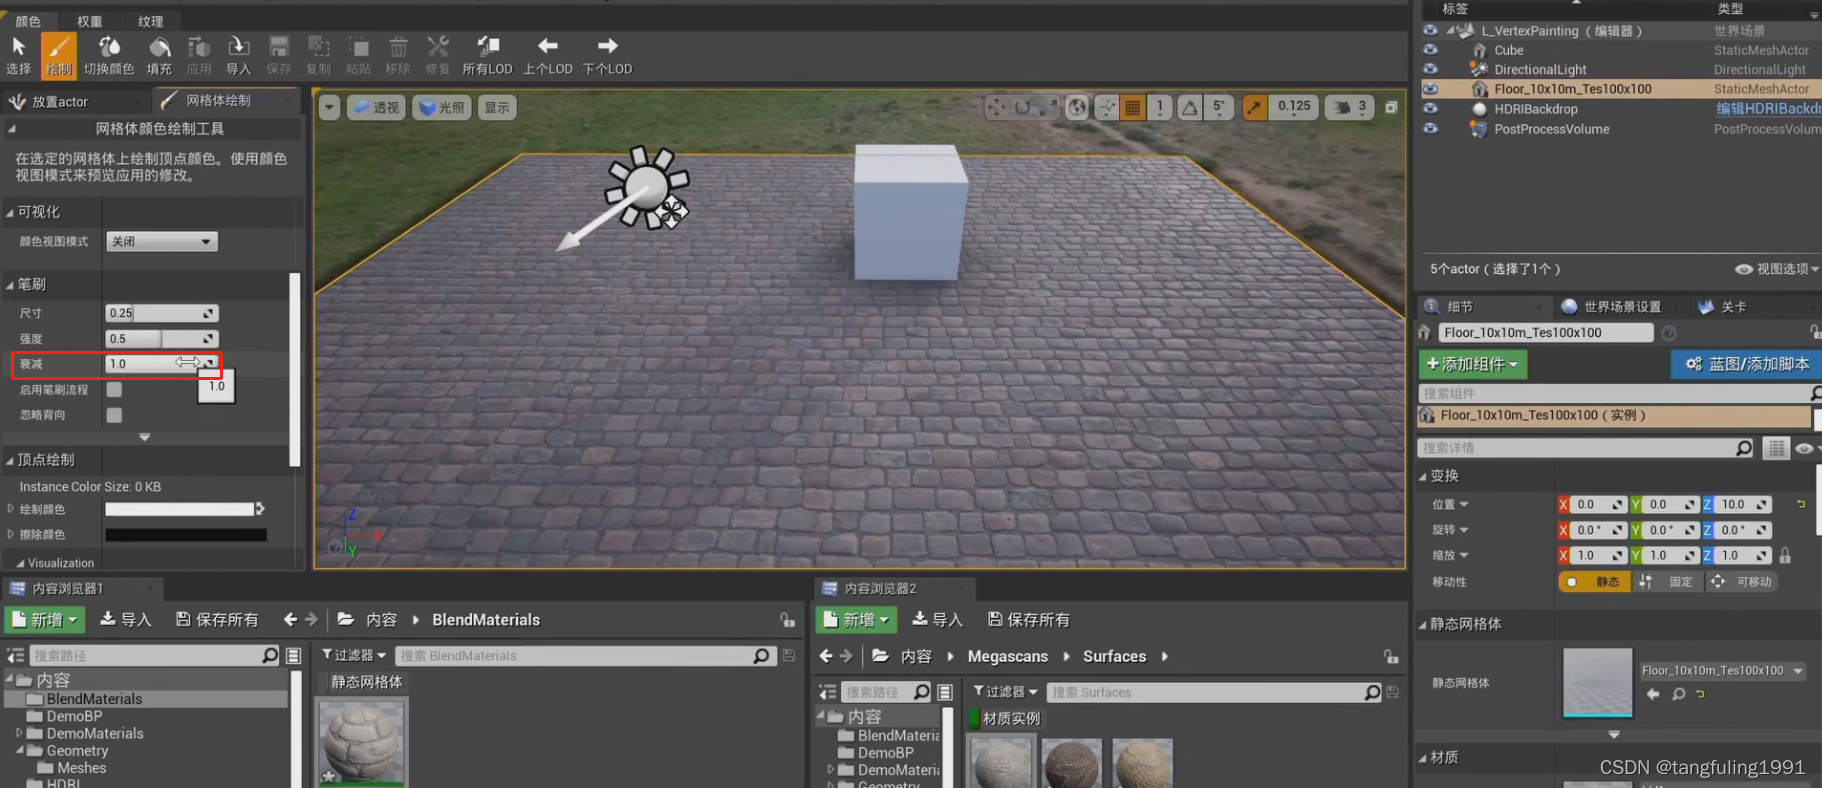
Task: Select the 选择 tool in mesh paint toolbar
Action: pyautogui.click(x=18, y=55)
